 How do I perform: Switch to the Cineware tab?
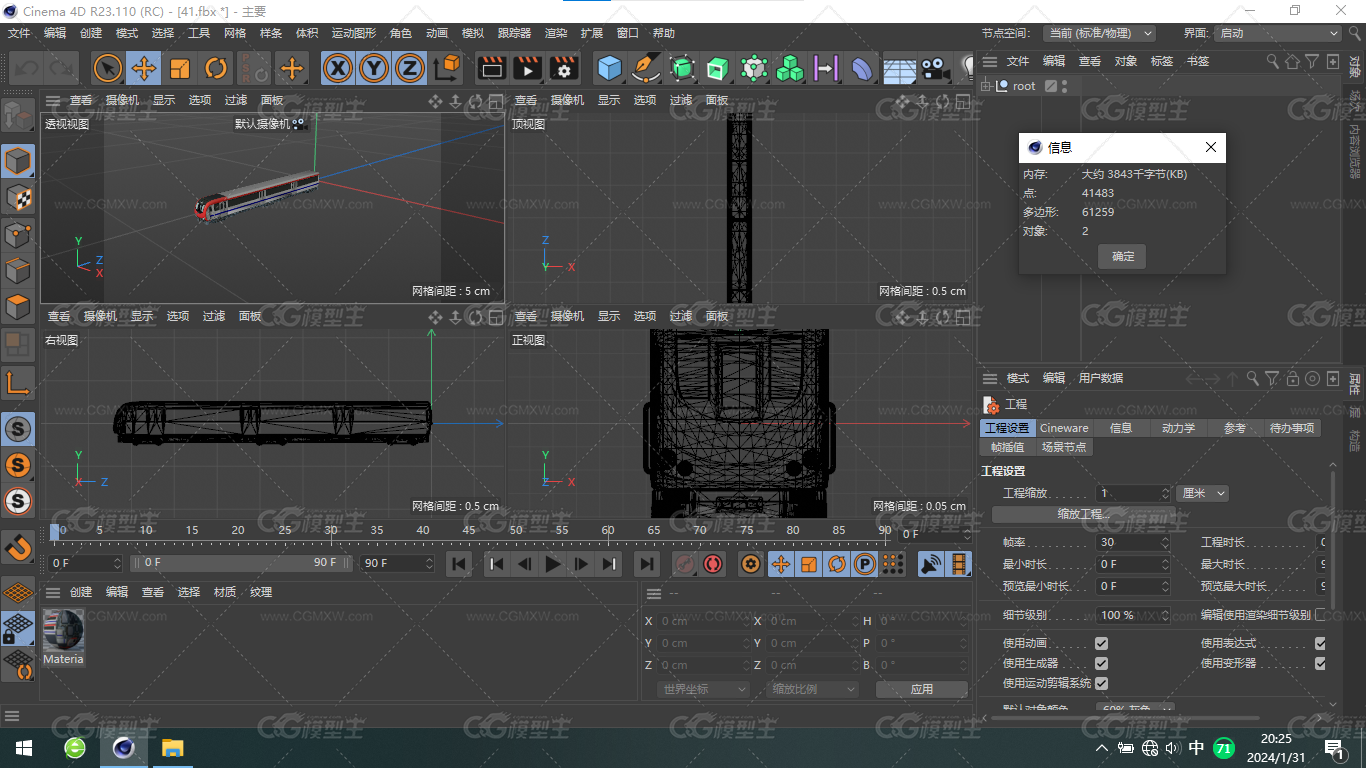1064,428
